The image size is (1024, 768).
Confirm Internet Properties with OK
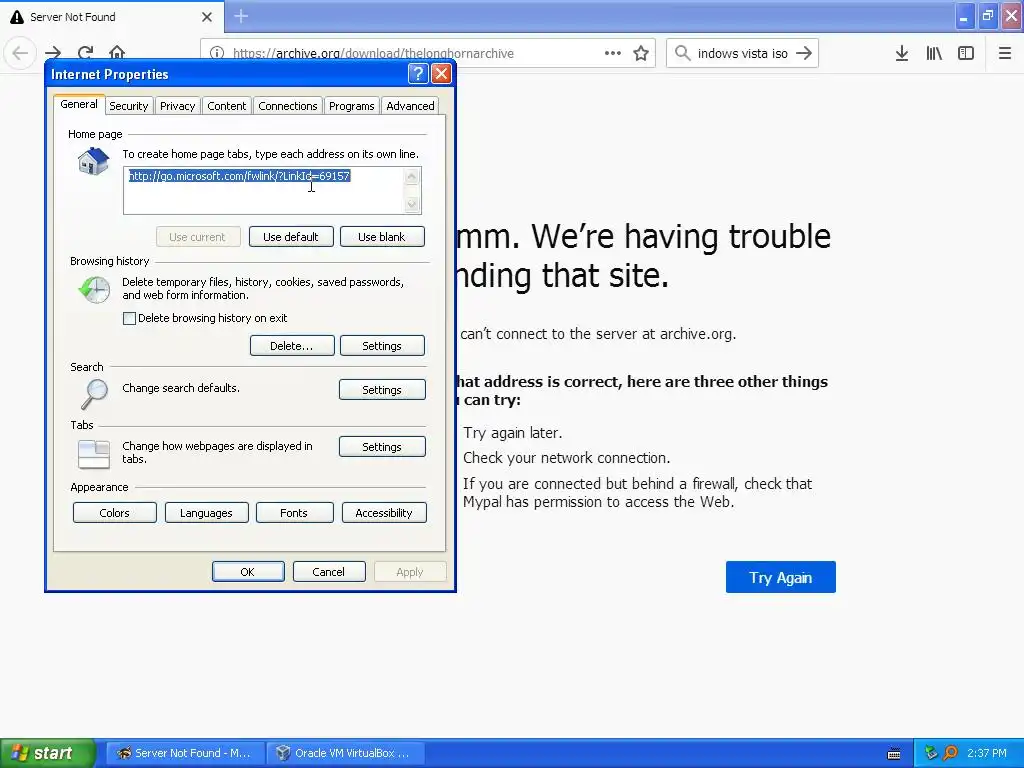(x=248, y=572)
